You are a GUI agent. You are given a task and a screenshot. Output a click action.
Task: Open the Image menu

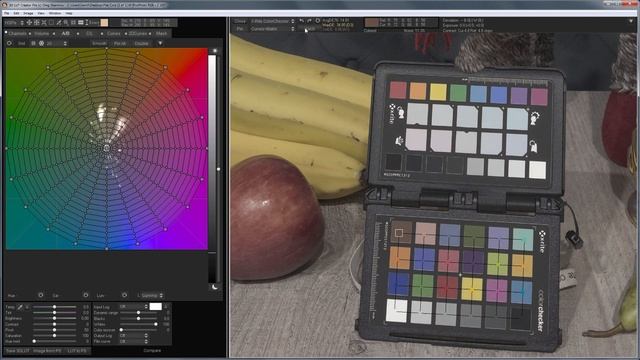(x=28, y=13)
